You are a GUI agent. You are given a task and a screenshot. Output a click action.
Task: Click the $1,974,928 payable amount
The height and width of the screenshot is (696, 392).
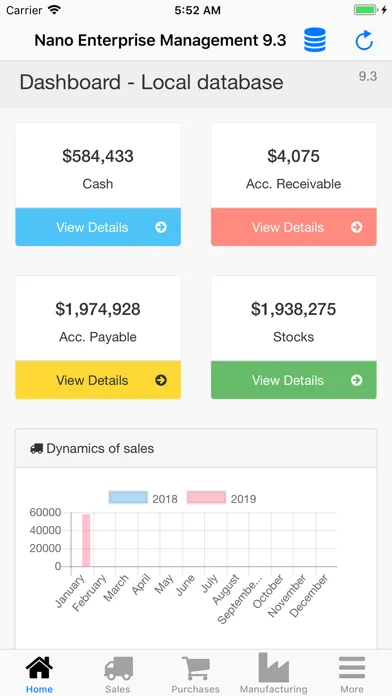[x=98, y=309]
